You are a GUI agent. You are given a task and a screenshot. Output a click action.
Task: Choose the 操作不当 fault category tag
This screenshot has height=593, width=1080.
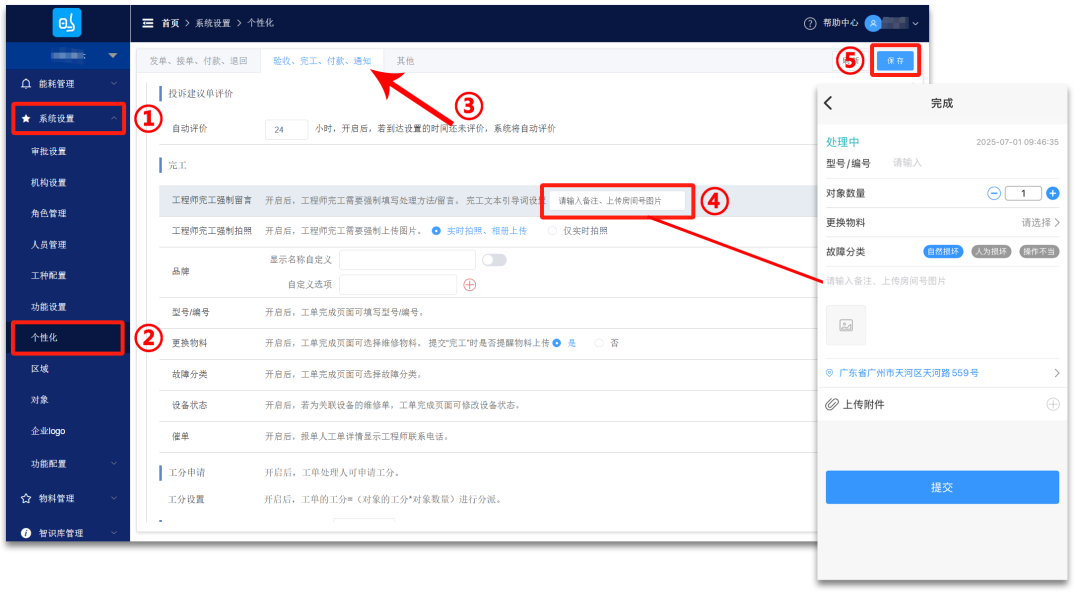(1039, 251)
